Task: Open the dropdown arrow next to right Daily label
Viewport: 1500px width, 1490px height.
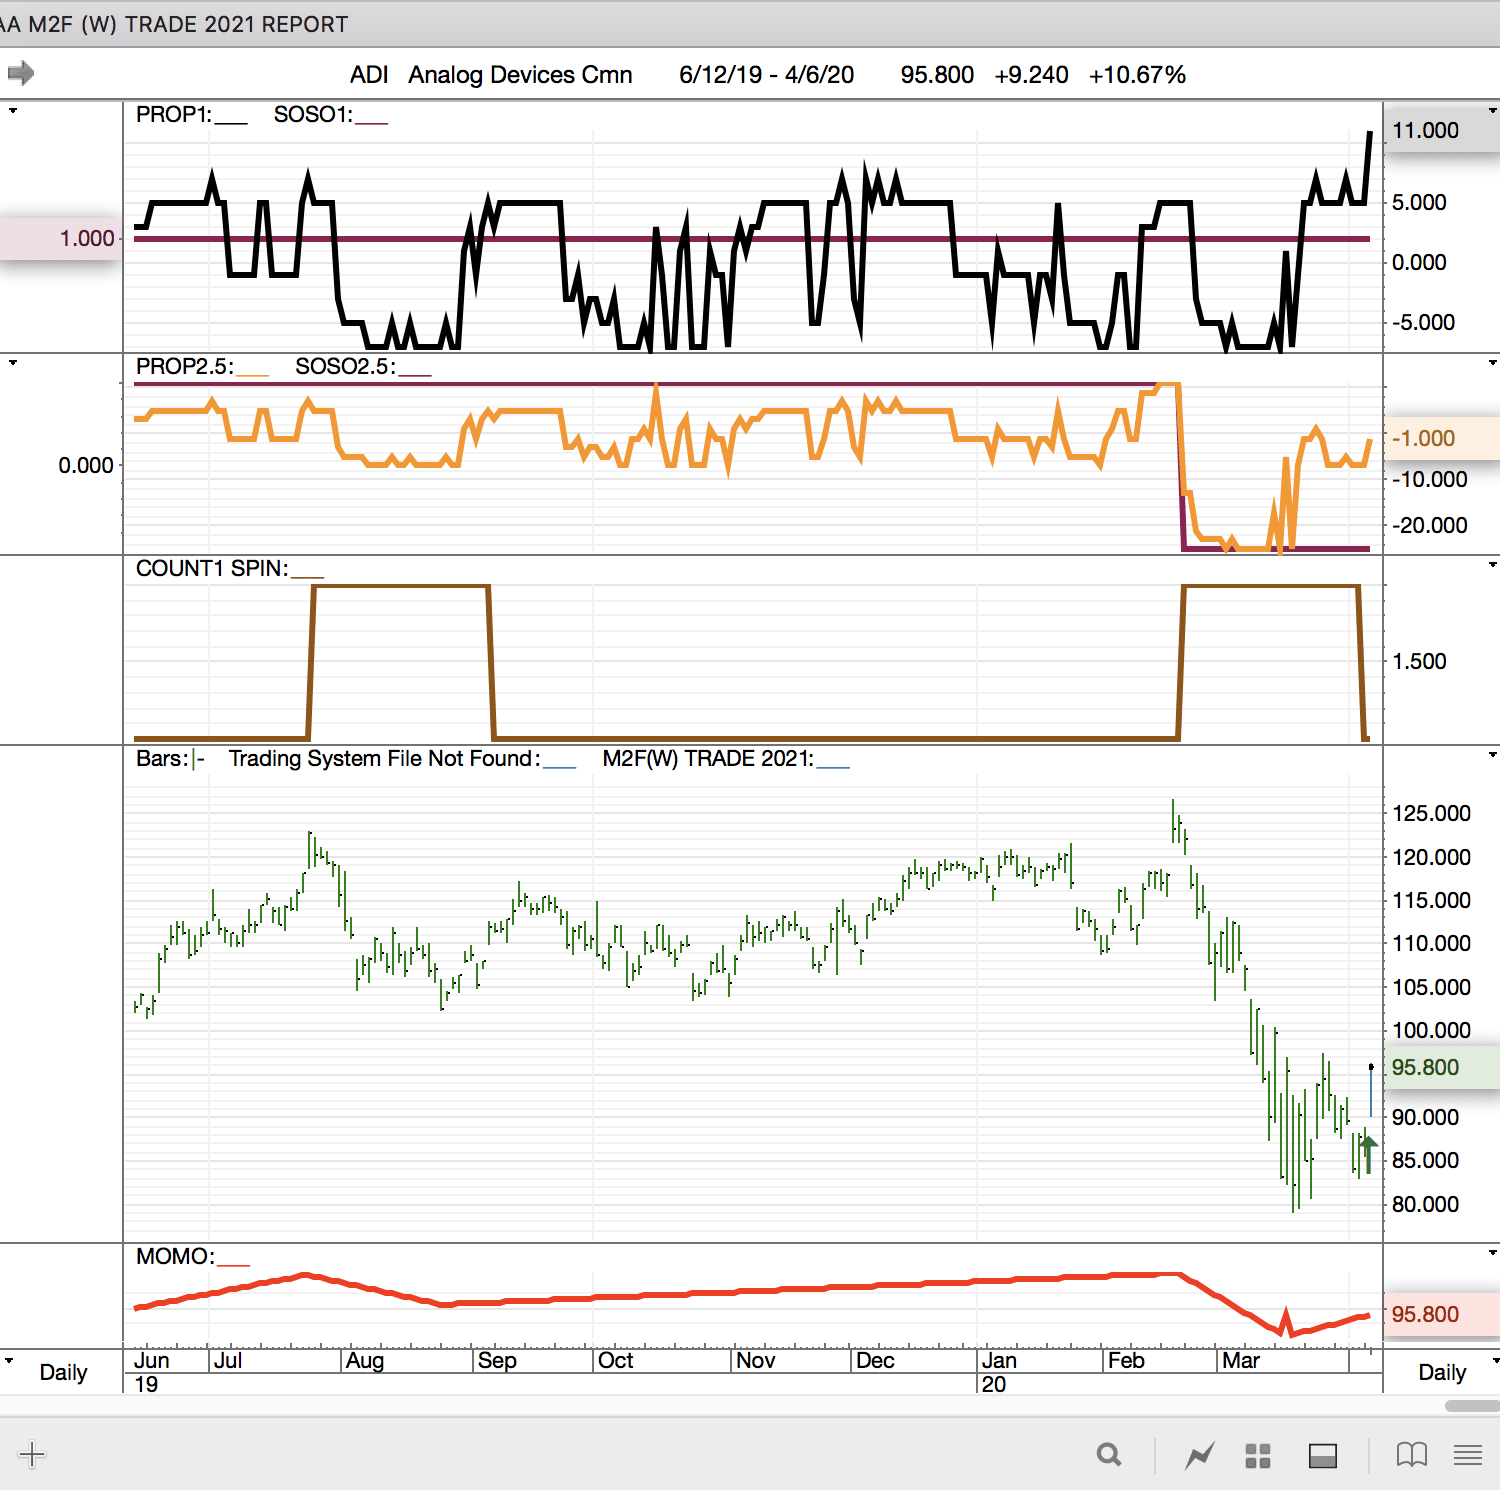Action: click(x=1495, y=1360)
